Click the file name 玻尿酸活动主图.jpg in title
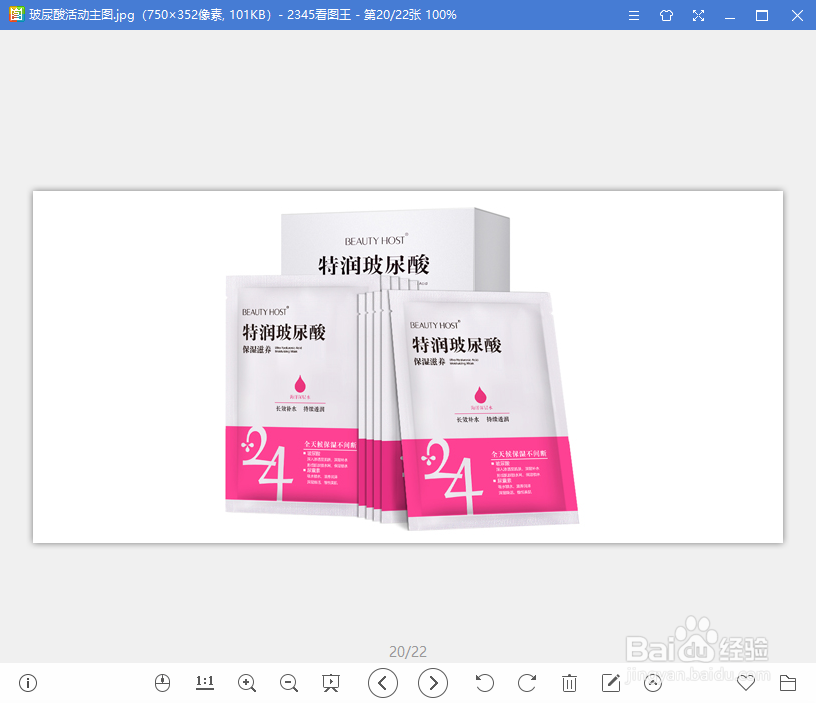The image size is (816, 703). [x=82, y=15]
